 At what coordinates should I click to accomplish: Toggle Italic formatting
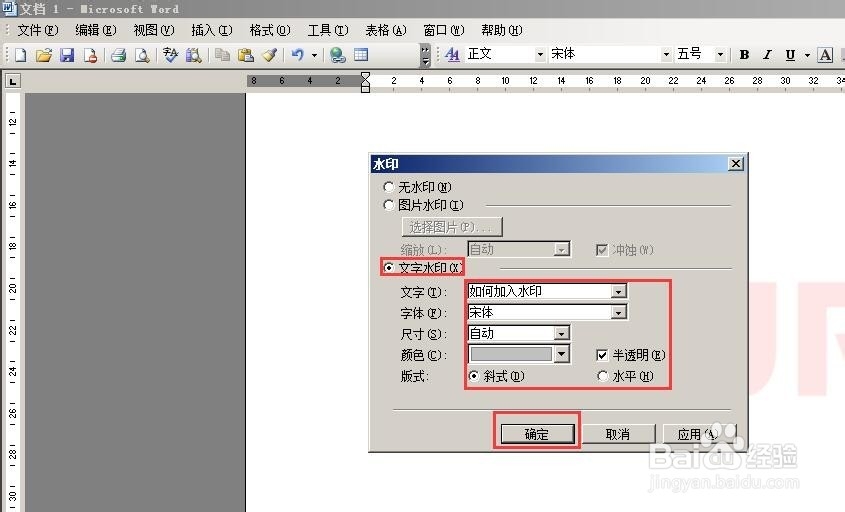point(767,54)
